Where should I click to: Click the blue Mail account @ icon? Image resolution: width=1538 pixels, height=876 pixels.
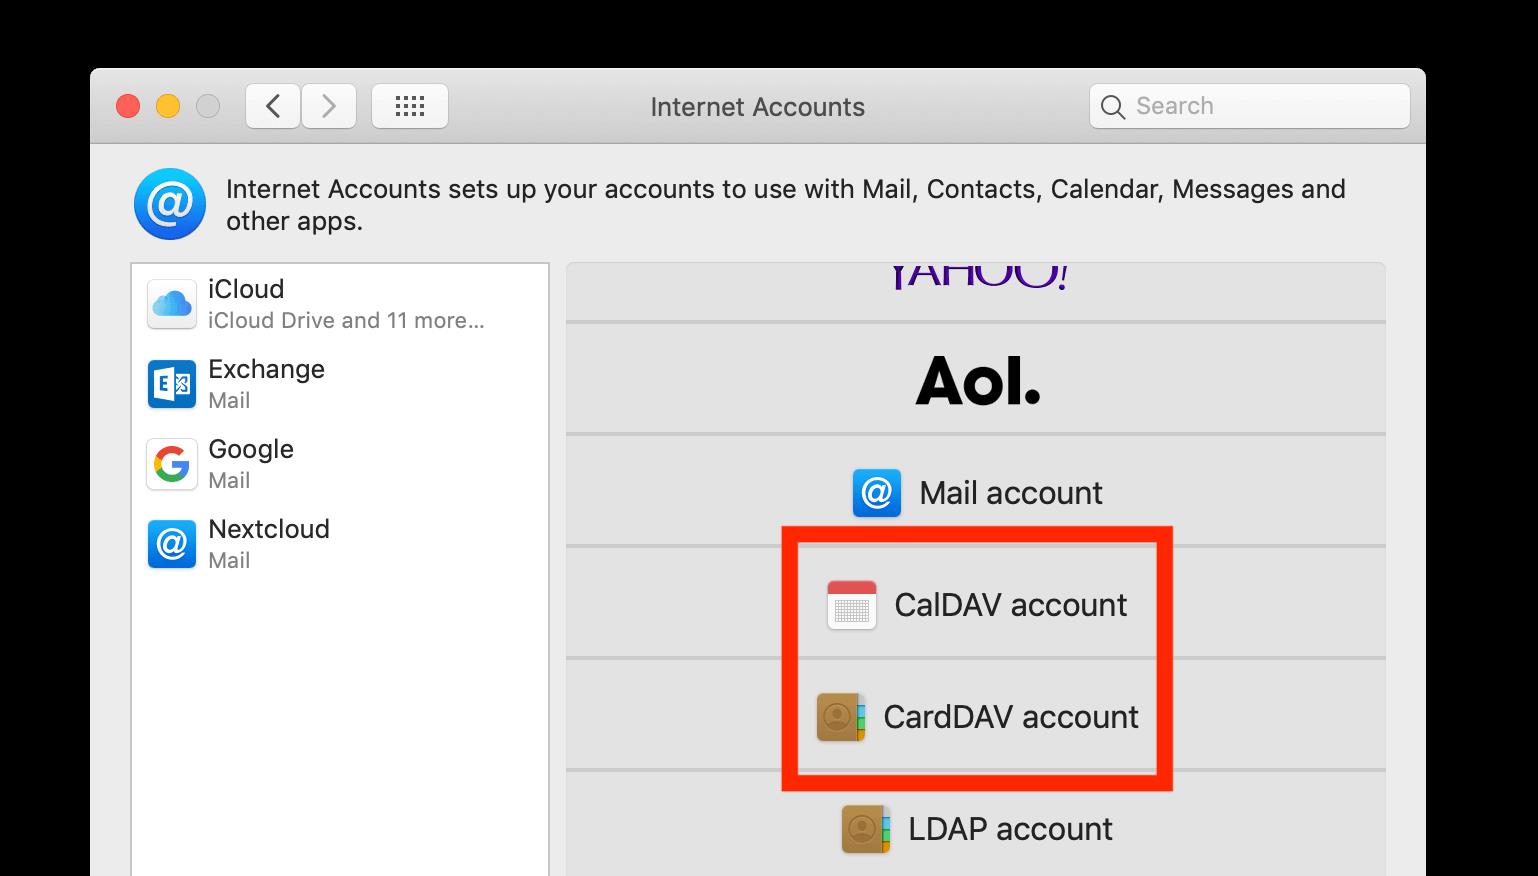pyautogui.click(x=876, y=493)
